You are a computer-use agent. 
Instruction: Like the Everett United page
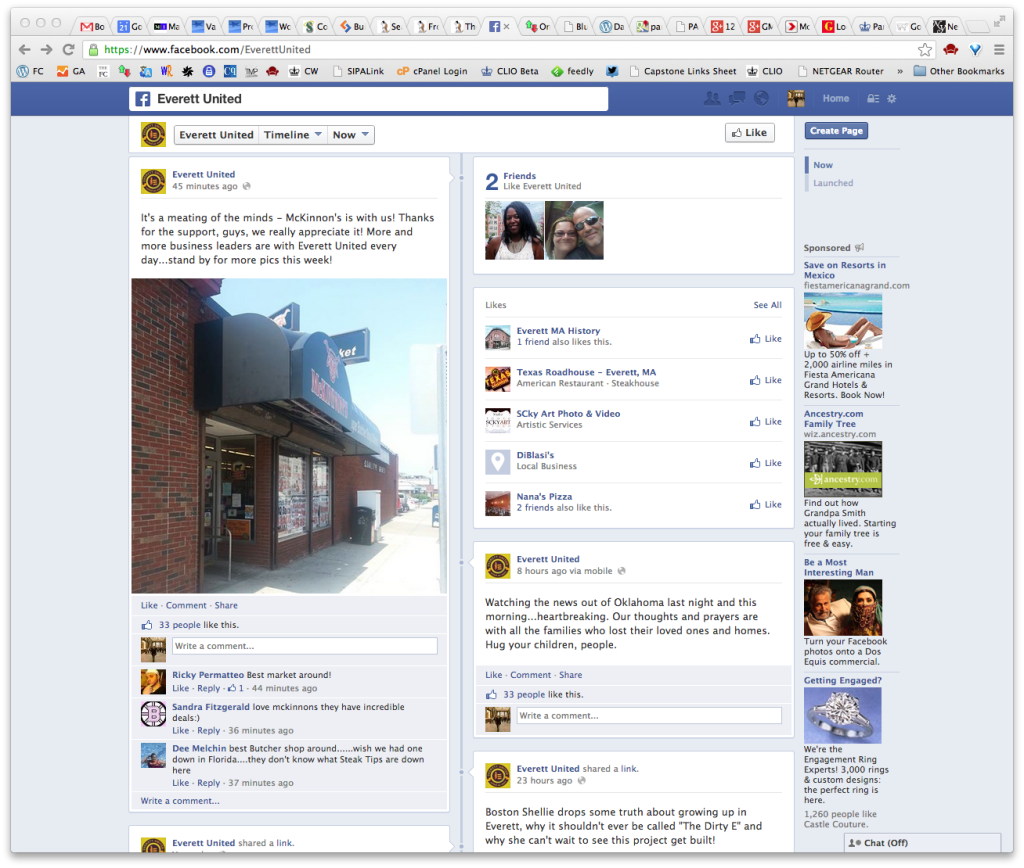pyautogui.click(x=750, y=133)
